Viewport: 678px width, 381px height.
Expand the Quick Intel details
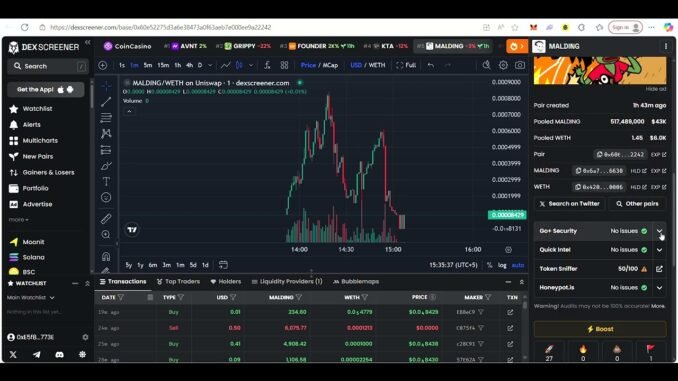[x=659, y=250]
